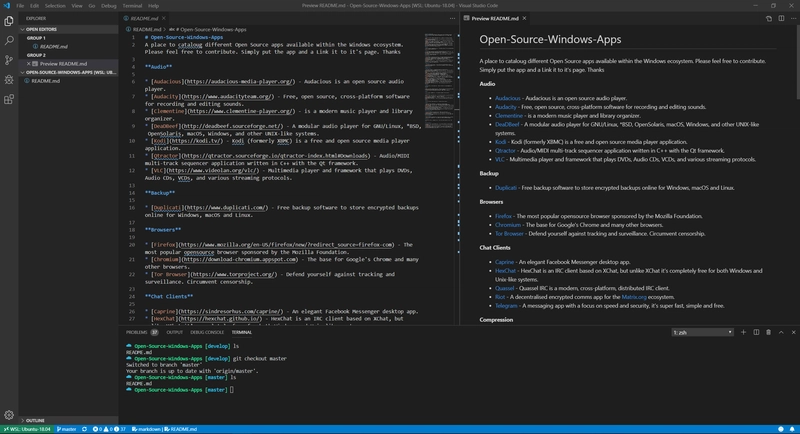Follow the Caprine link in preview
This screenshot has width=800, height=434.
[504, 262]
